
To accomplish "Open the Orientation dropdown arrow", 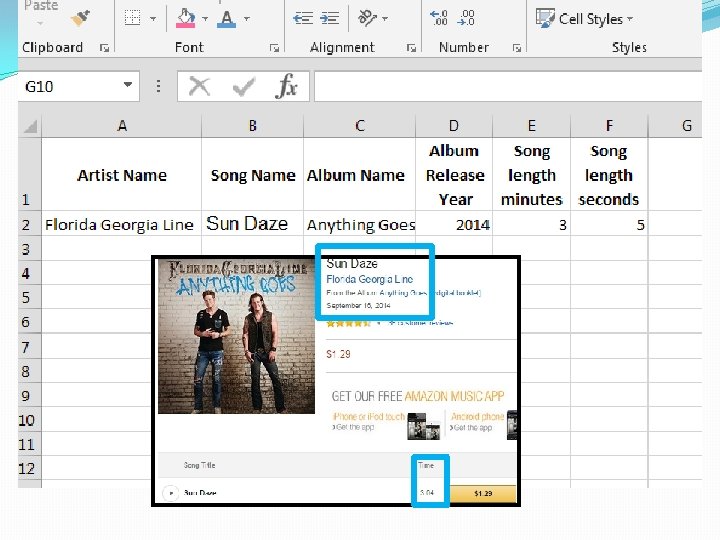I will [385, 19].
